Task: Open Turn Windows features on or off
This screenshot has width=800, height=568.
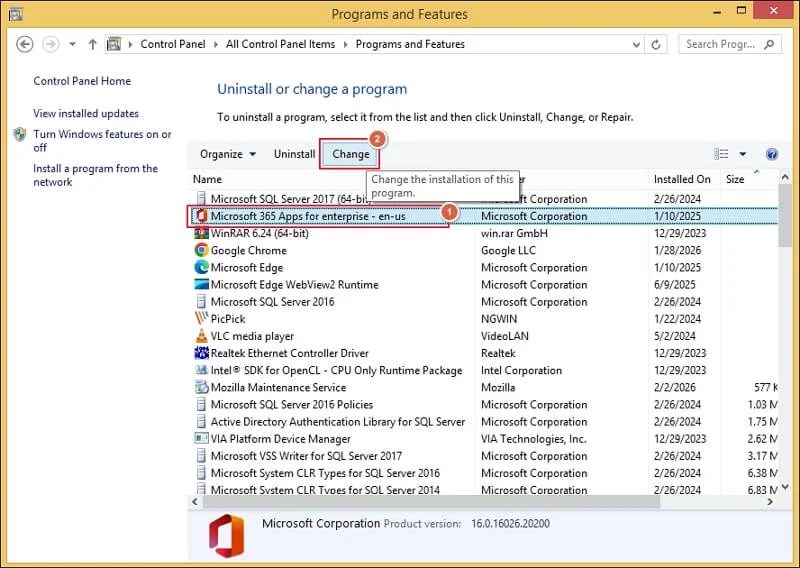Action: coord(102,141)
